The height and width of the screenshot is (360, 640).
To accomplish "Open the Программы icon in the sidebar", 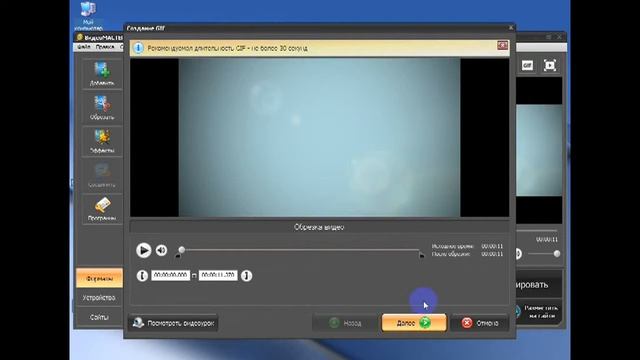I will point(102,209).
